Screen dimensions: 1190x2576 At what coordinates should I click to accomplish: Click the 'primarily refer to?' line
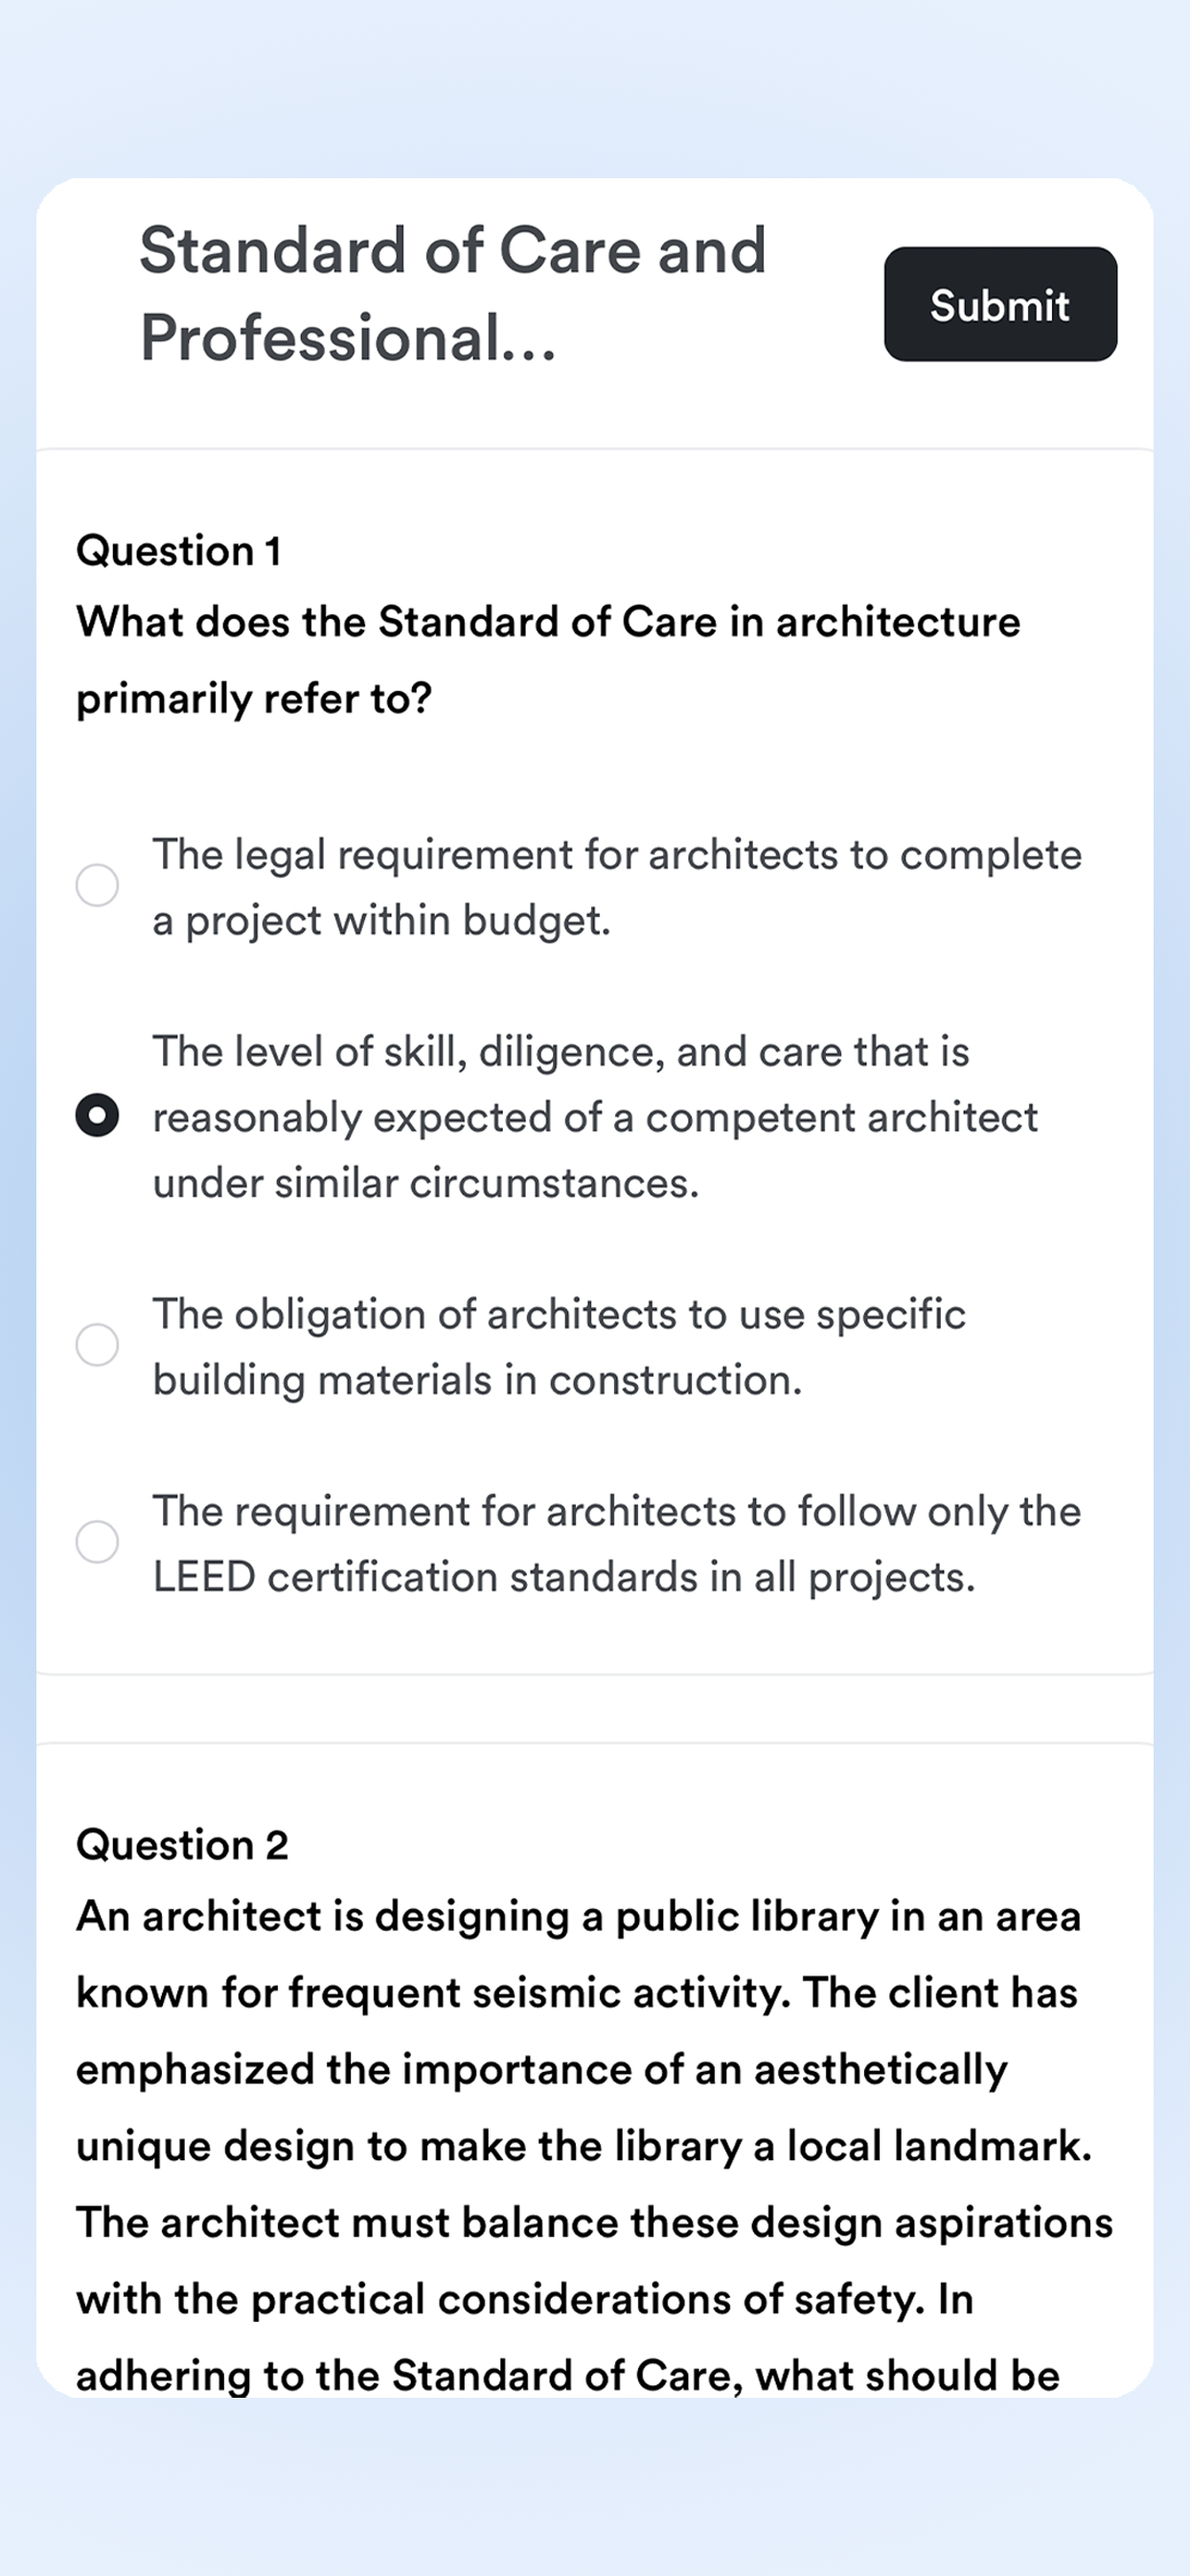[254, 698]
